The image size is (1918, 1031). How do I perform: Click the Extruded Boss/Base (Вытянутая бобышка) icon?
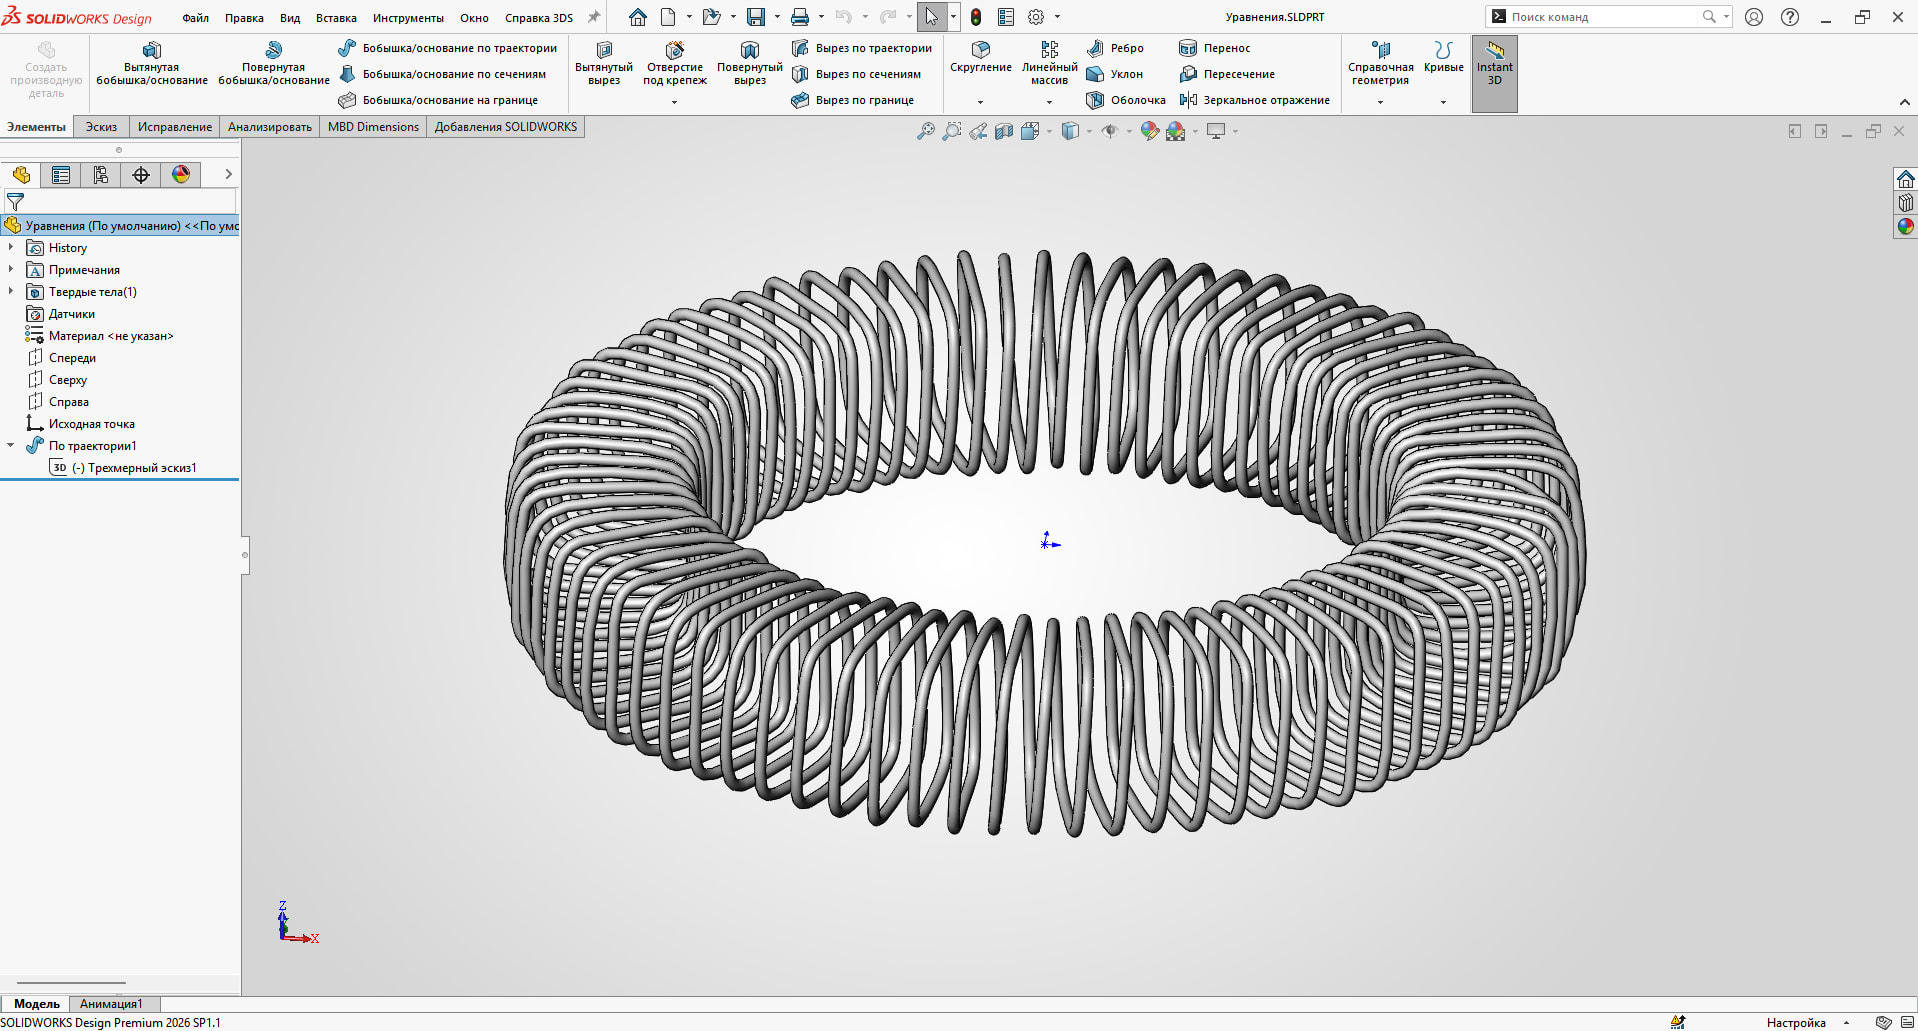pos(151,51)
